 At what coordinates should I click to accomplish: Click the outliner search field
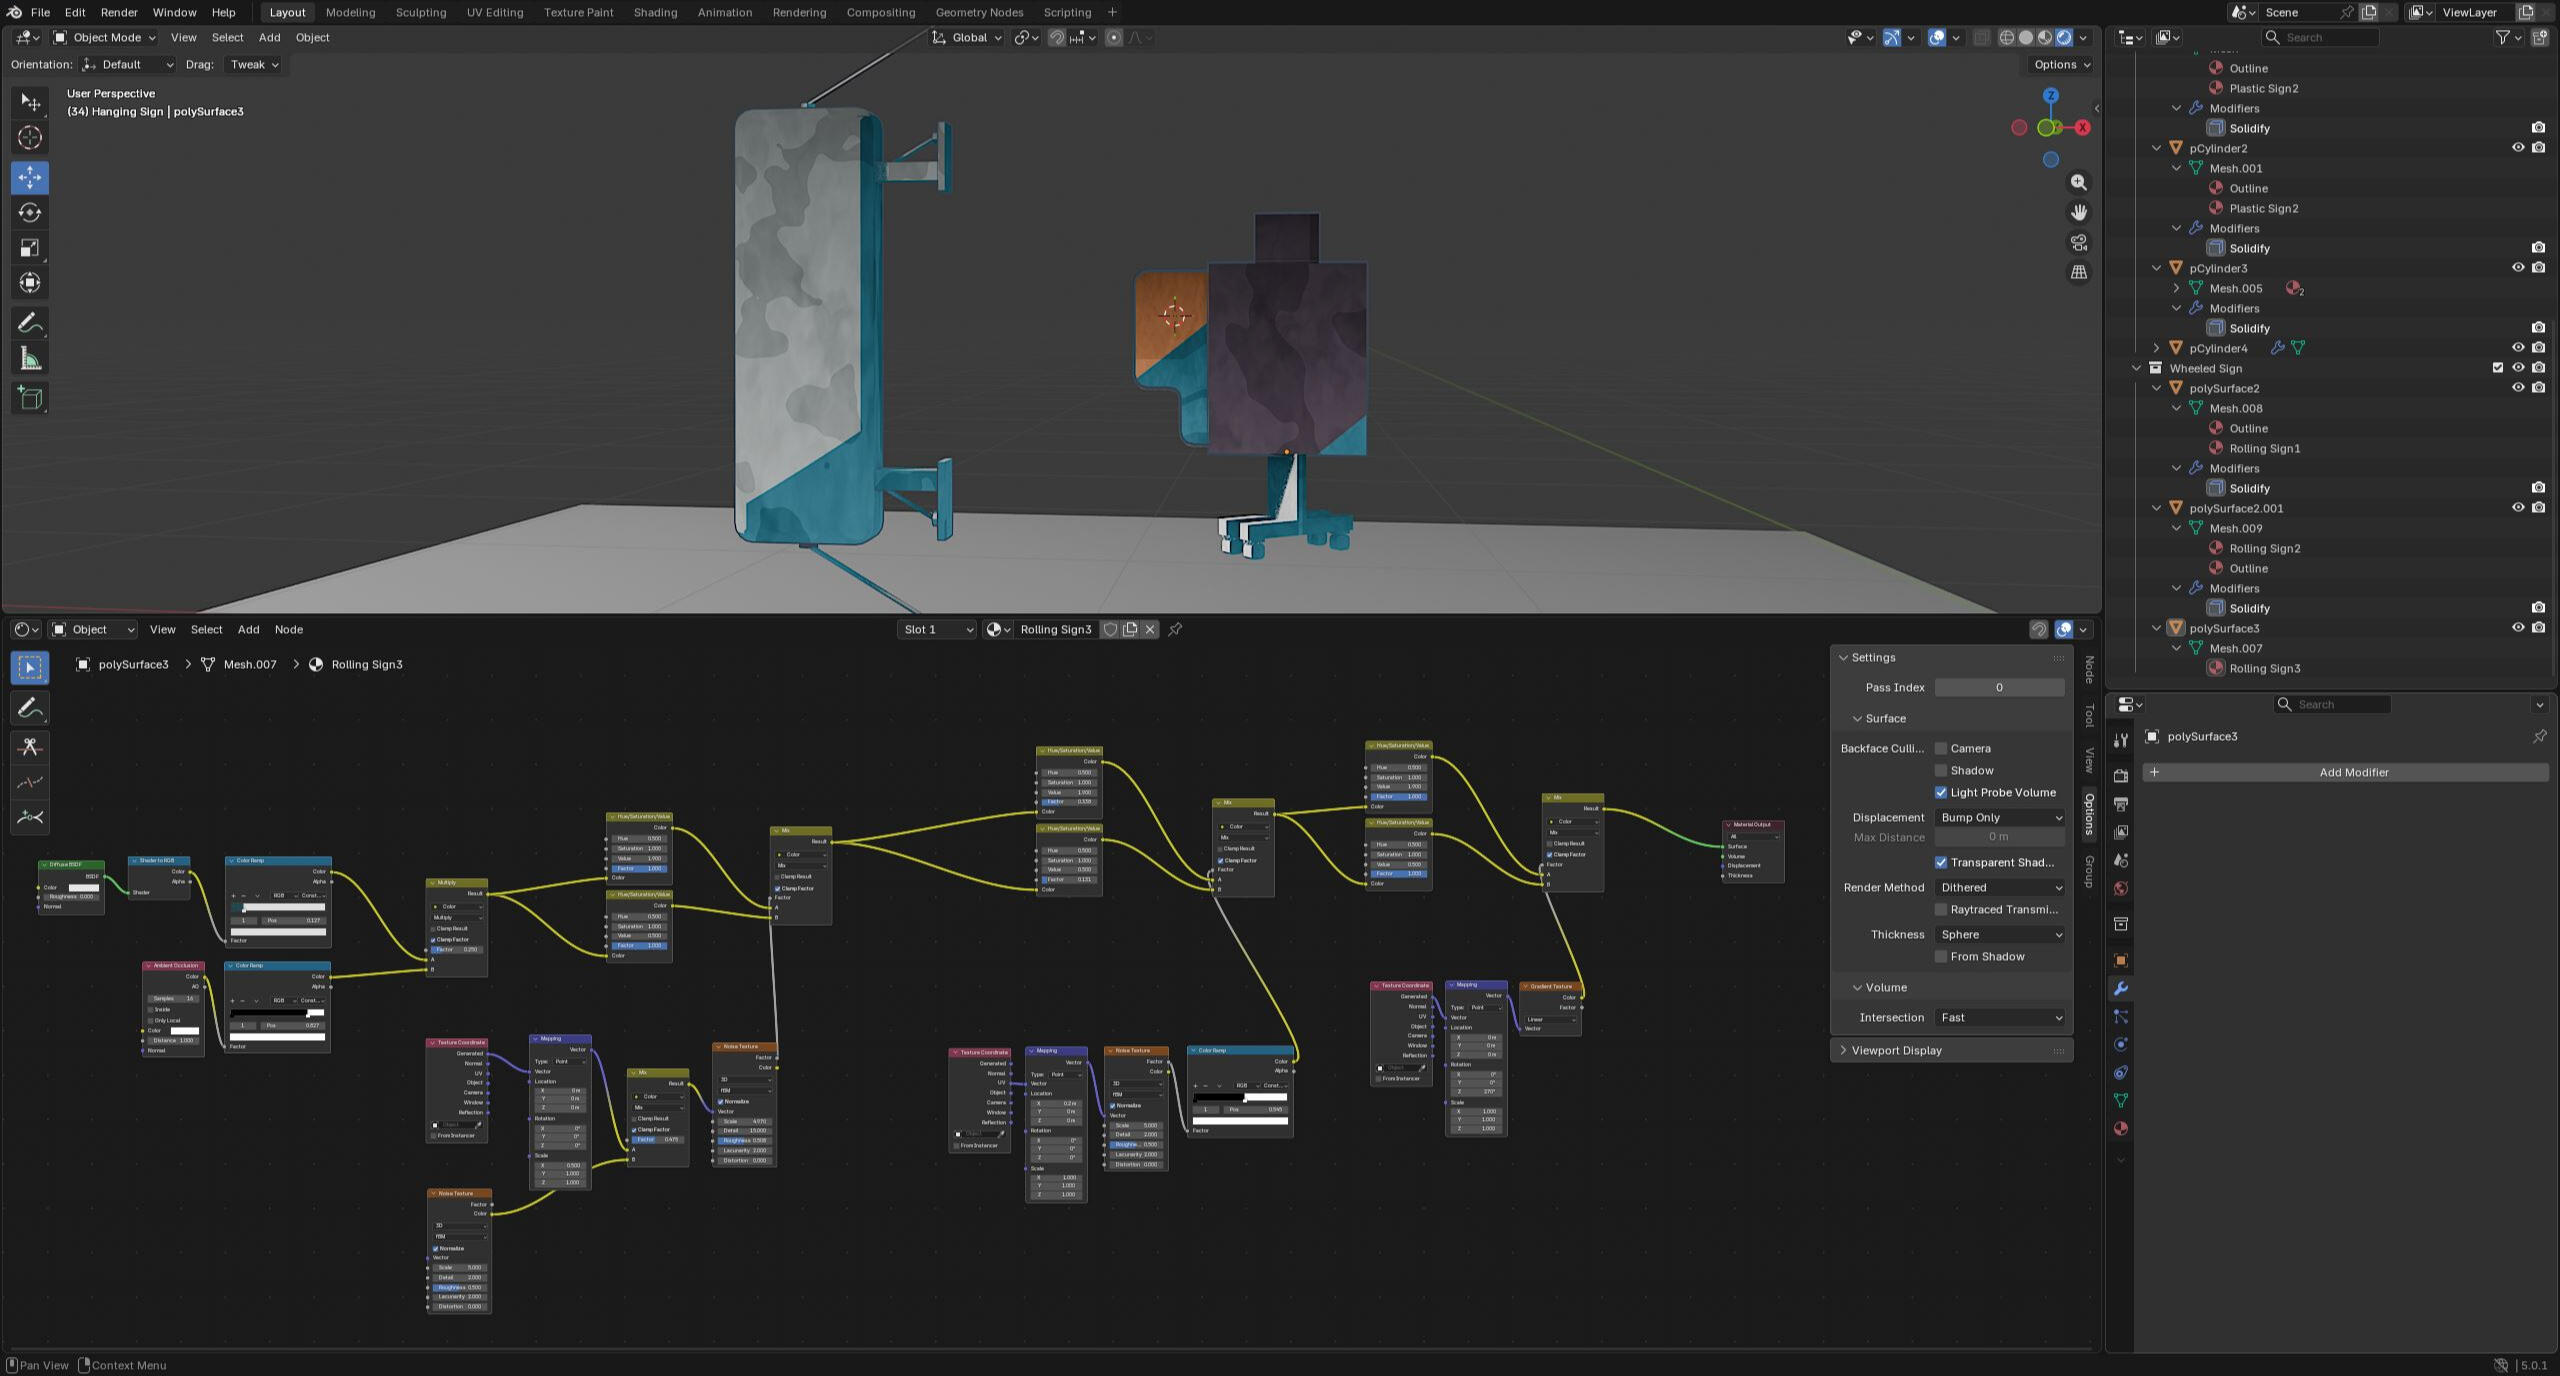click(2320, 38)
